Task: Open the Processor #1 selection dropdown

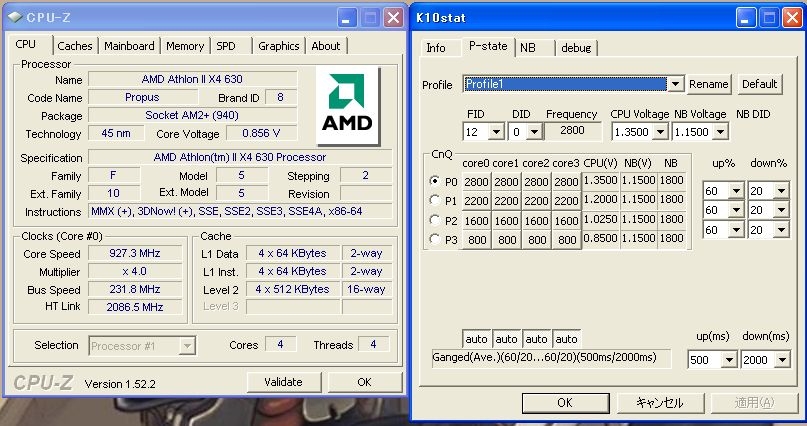Action: click(x=187, y=346)
